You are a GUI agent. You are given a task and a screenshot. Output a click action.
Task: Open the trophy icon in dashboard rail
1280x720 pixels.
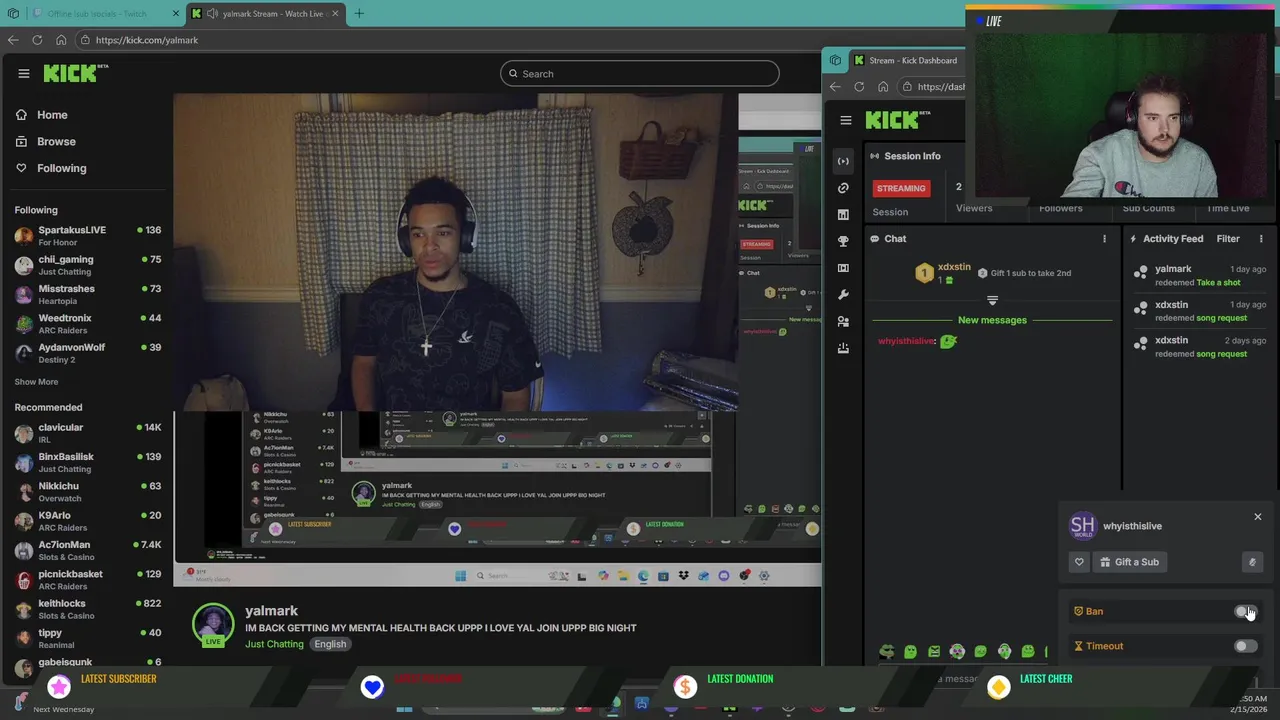click(843, 241)
